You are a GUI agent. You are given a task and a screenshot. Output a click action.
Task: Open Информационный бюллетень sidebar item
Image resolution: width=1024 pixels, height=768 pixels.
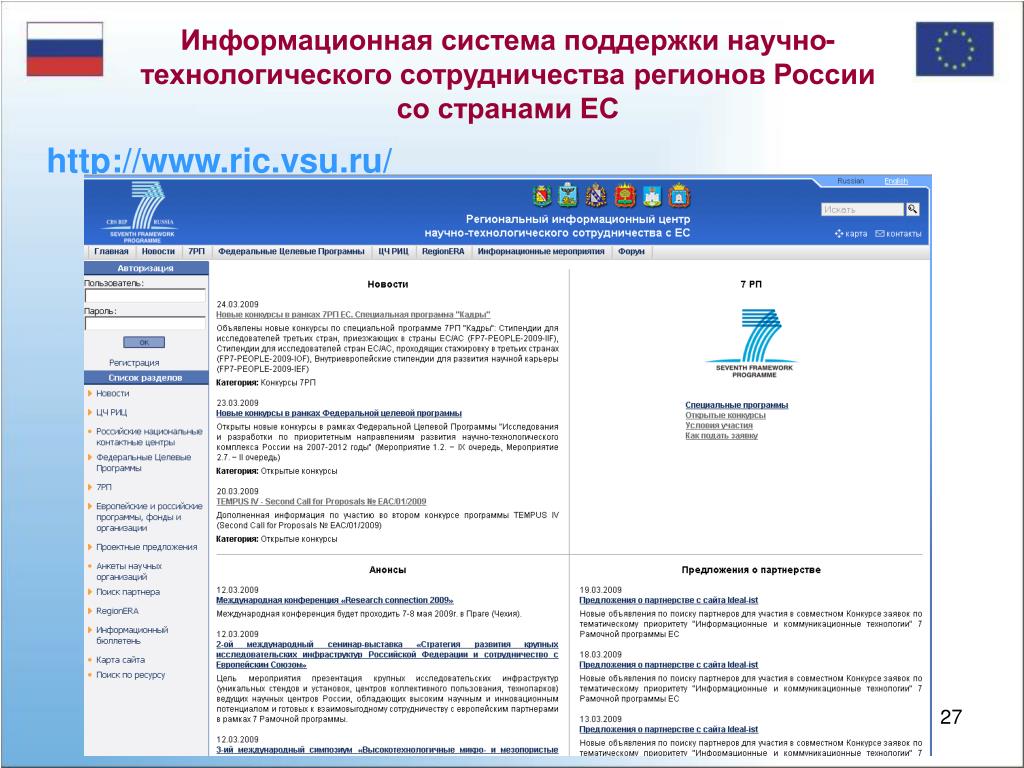[132, 635]
